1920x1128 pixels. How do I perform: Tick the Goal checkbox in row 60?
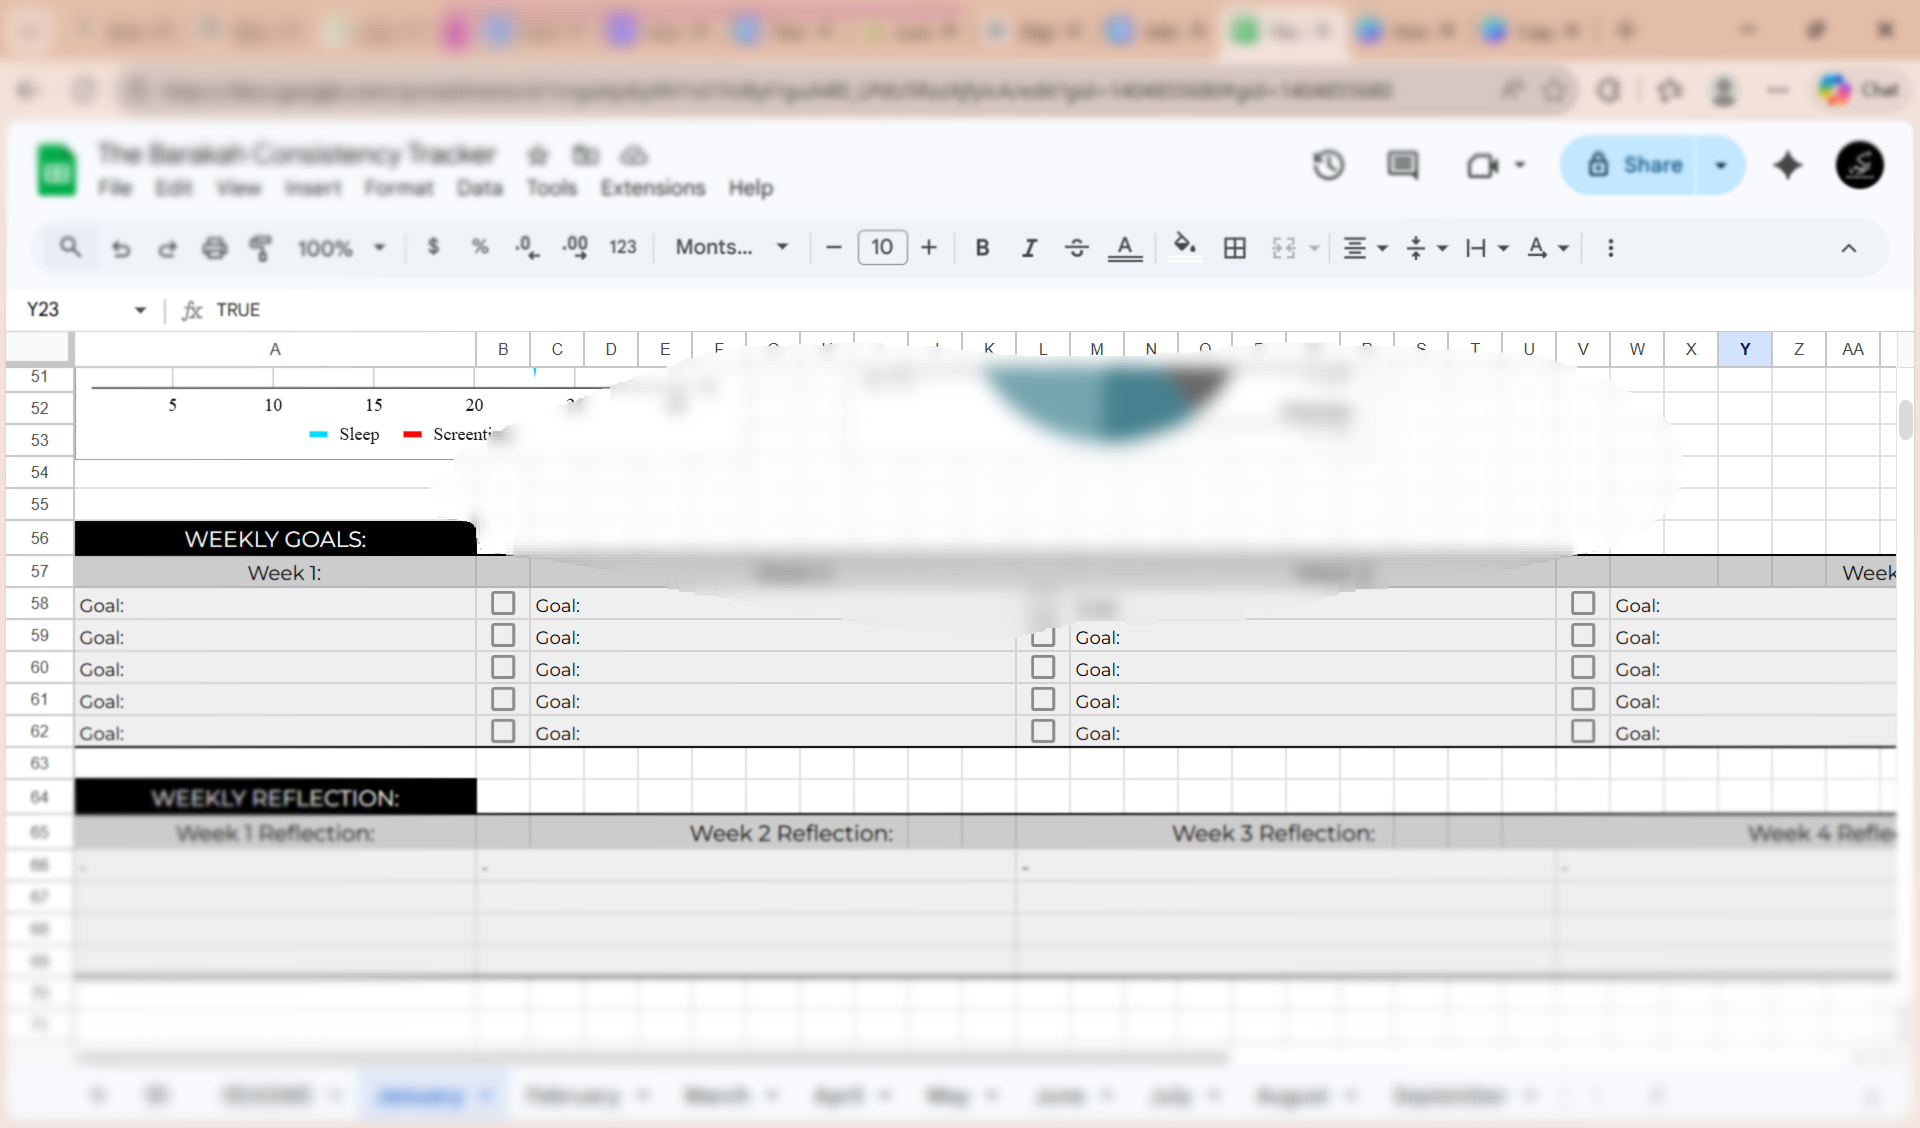point(503,666)
